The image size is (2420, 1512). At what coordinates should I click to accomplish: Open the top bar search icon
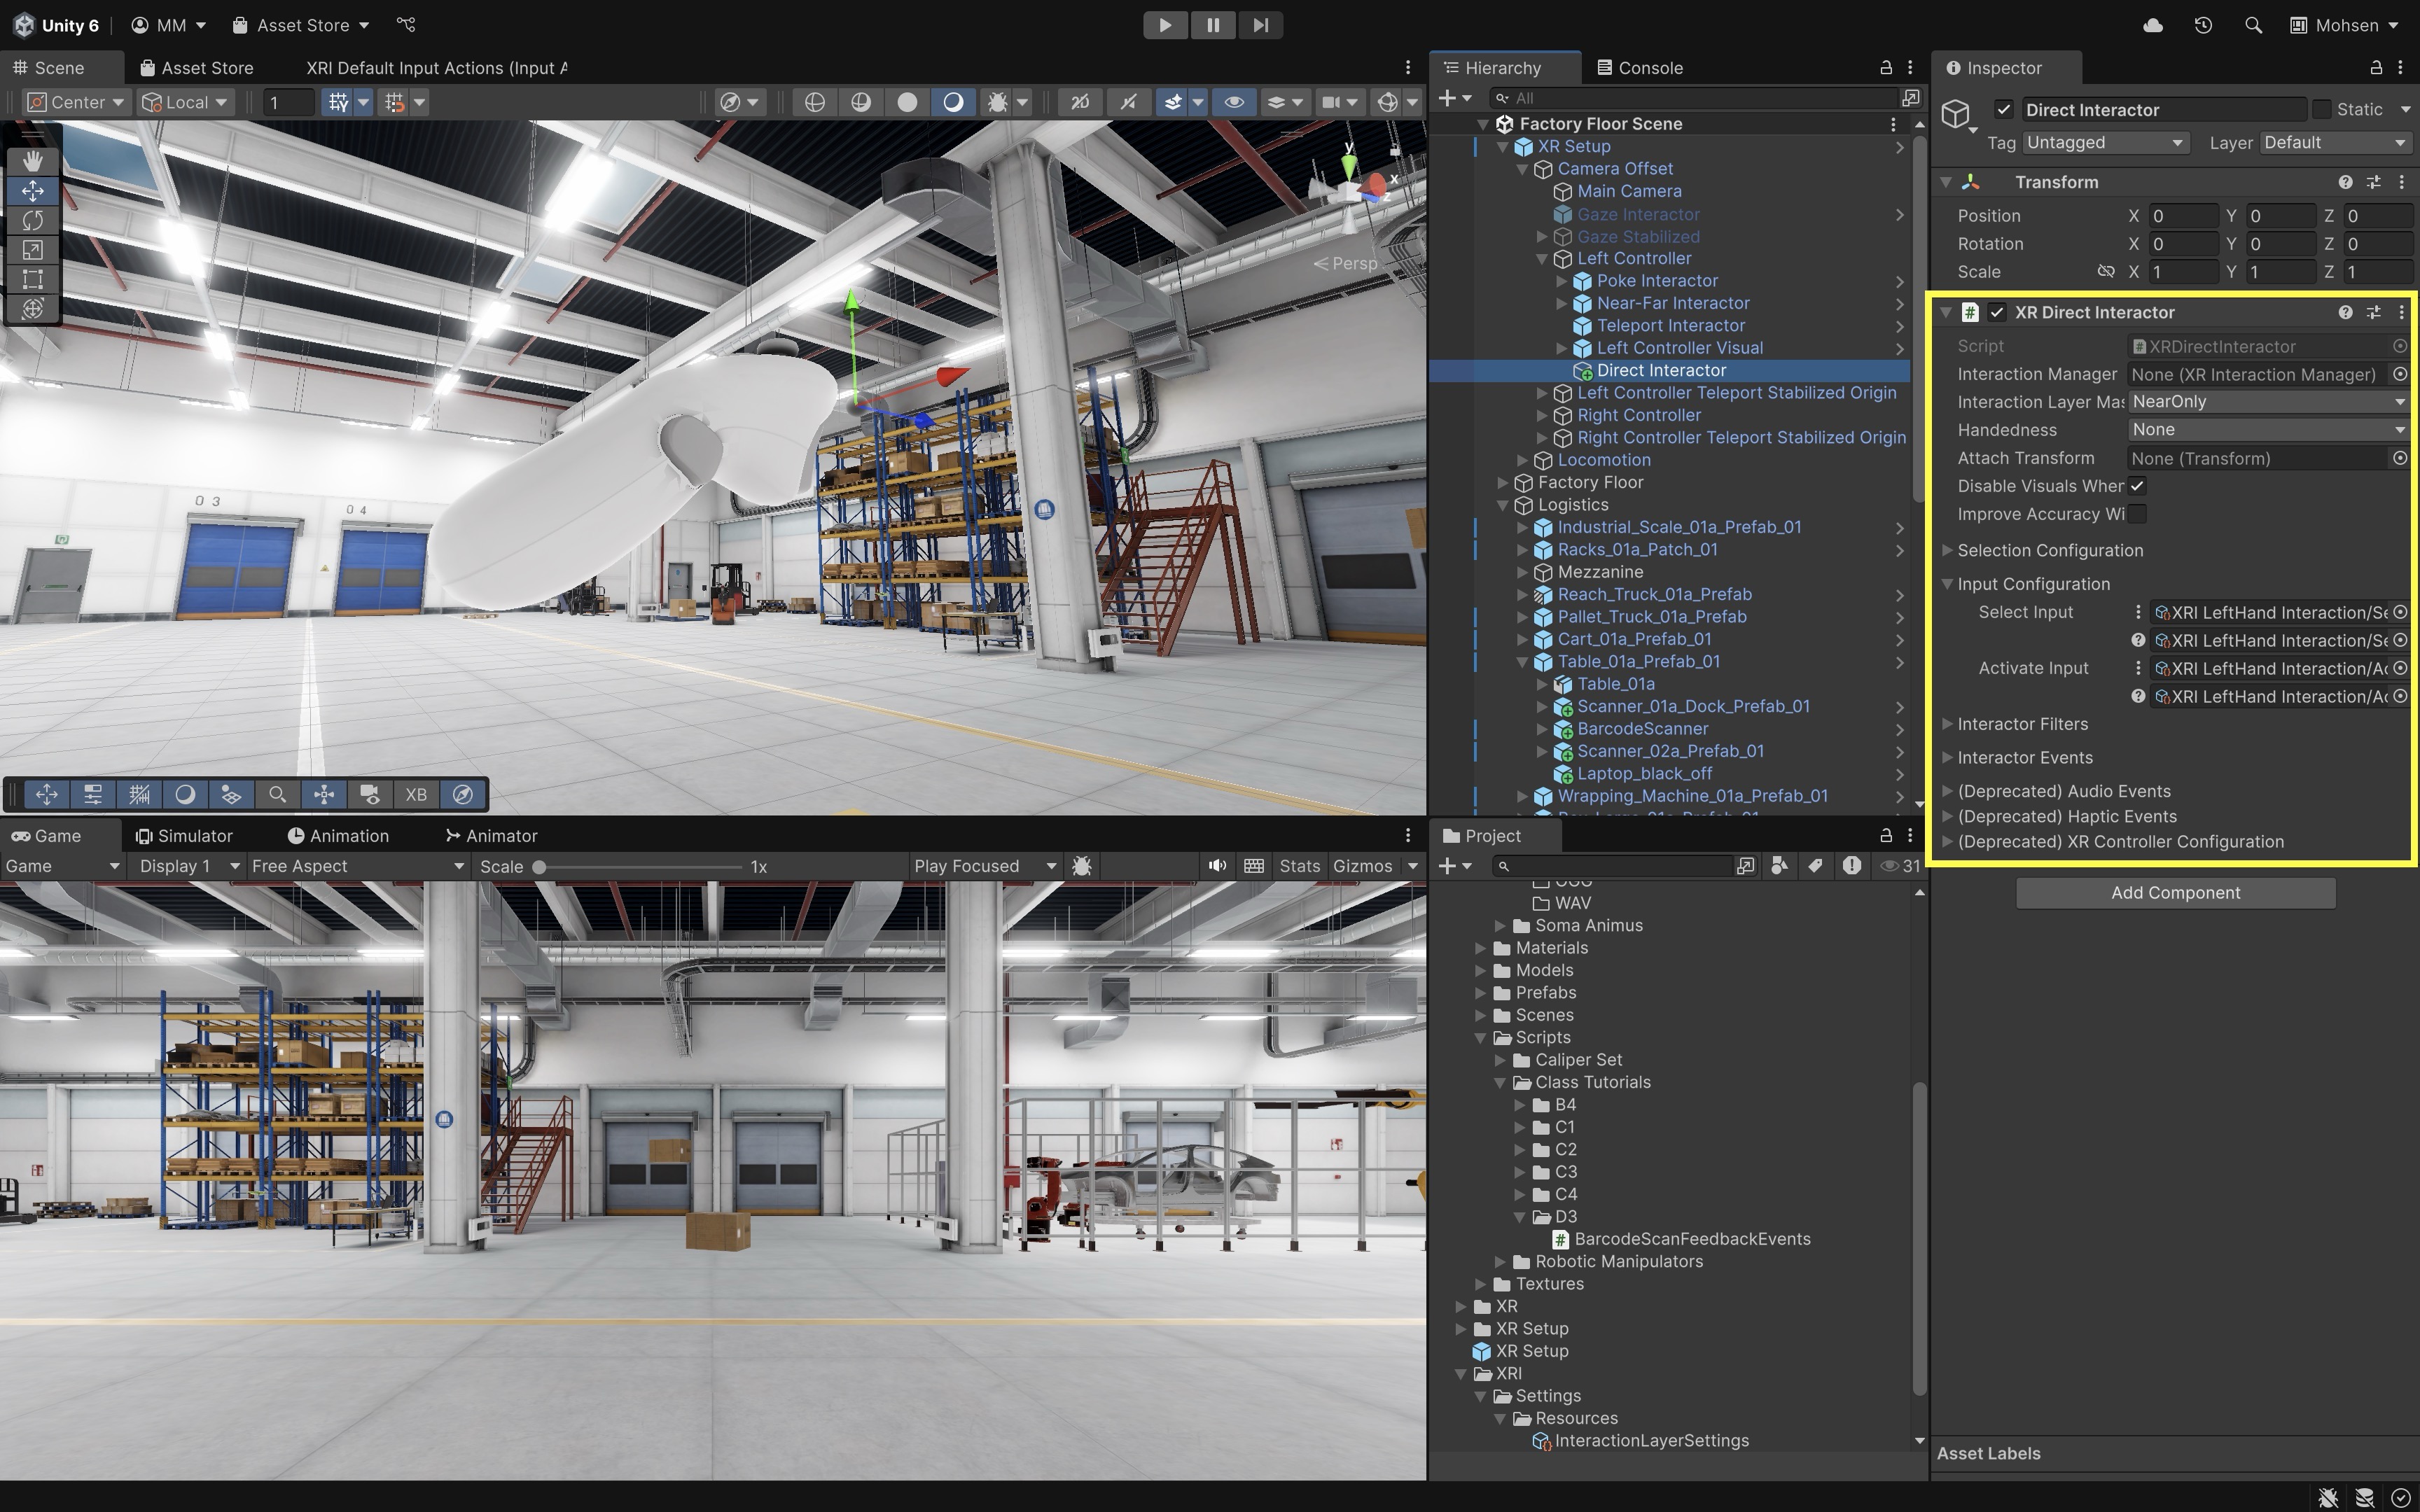tap(2253, 25)
